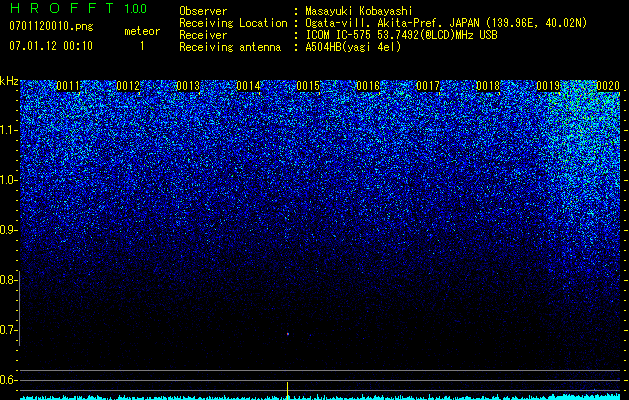The height and width of the screenshot is (400, 629).
Task: Click the 1.1 kHz axis tick label
Action: [x=9, y=130]
